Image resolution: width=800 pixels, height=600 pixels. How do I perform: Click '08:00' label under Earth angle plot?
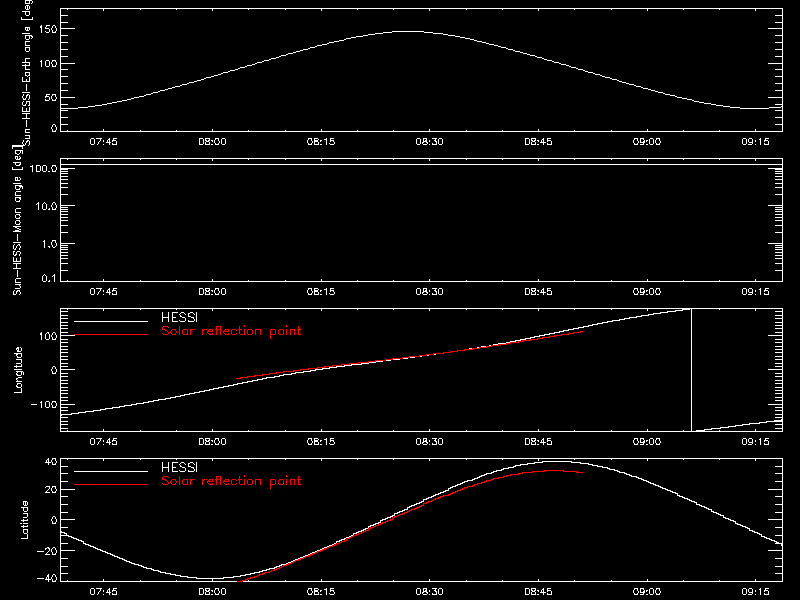pyautogui.click(x=212, y=142)
